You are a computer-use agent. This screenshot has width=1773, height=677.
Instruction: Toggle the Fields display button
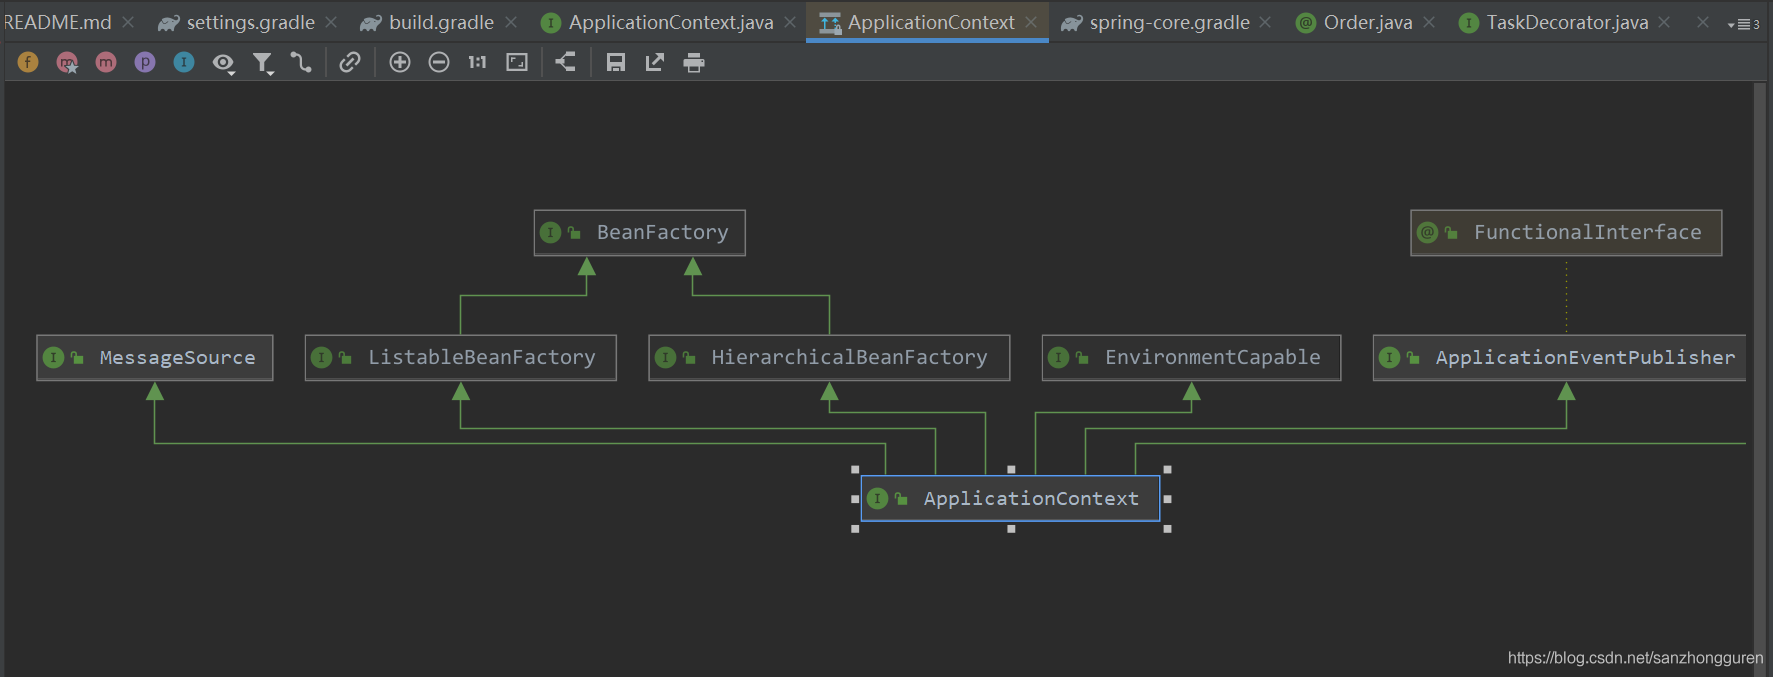point(28,63)
